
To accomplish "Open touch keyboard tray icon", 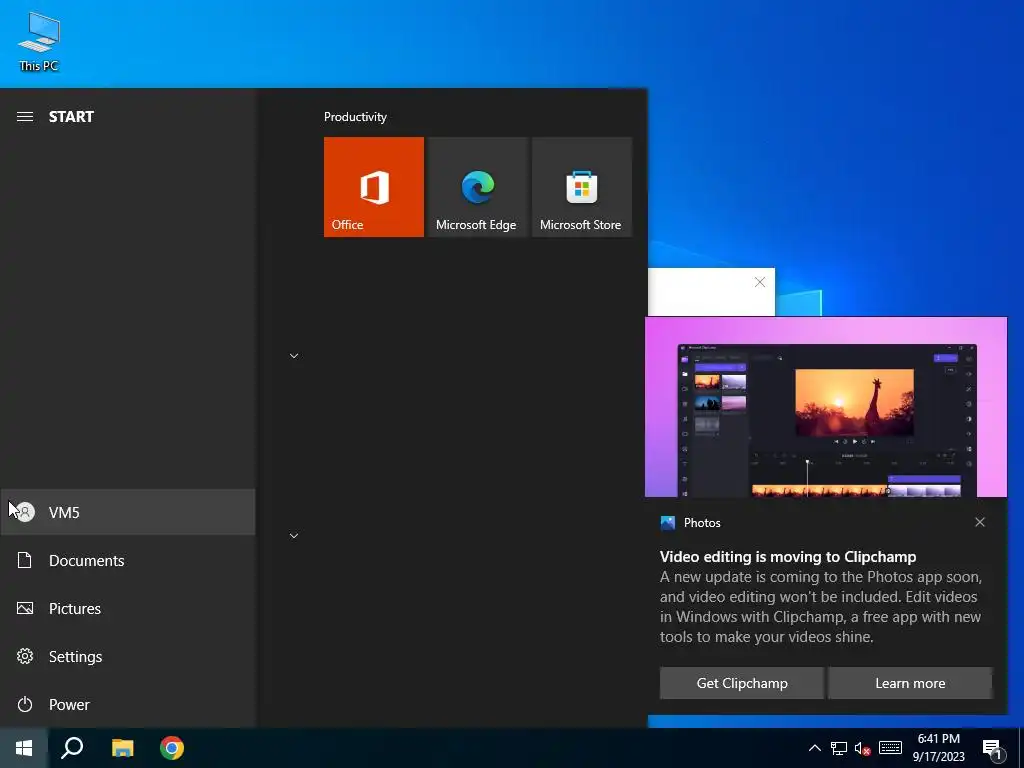I will pyautogui.click(x=890, y=748).
